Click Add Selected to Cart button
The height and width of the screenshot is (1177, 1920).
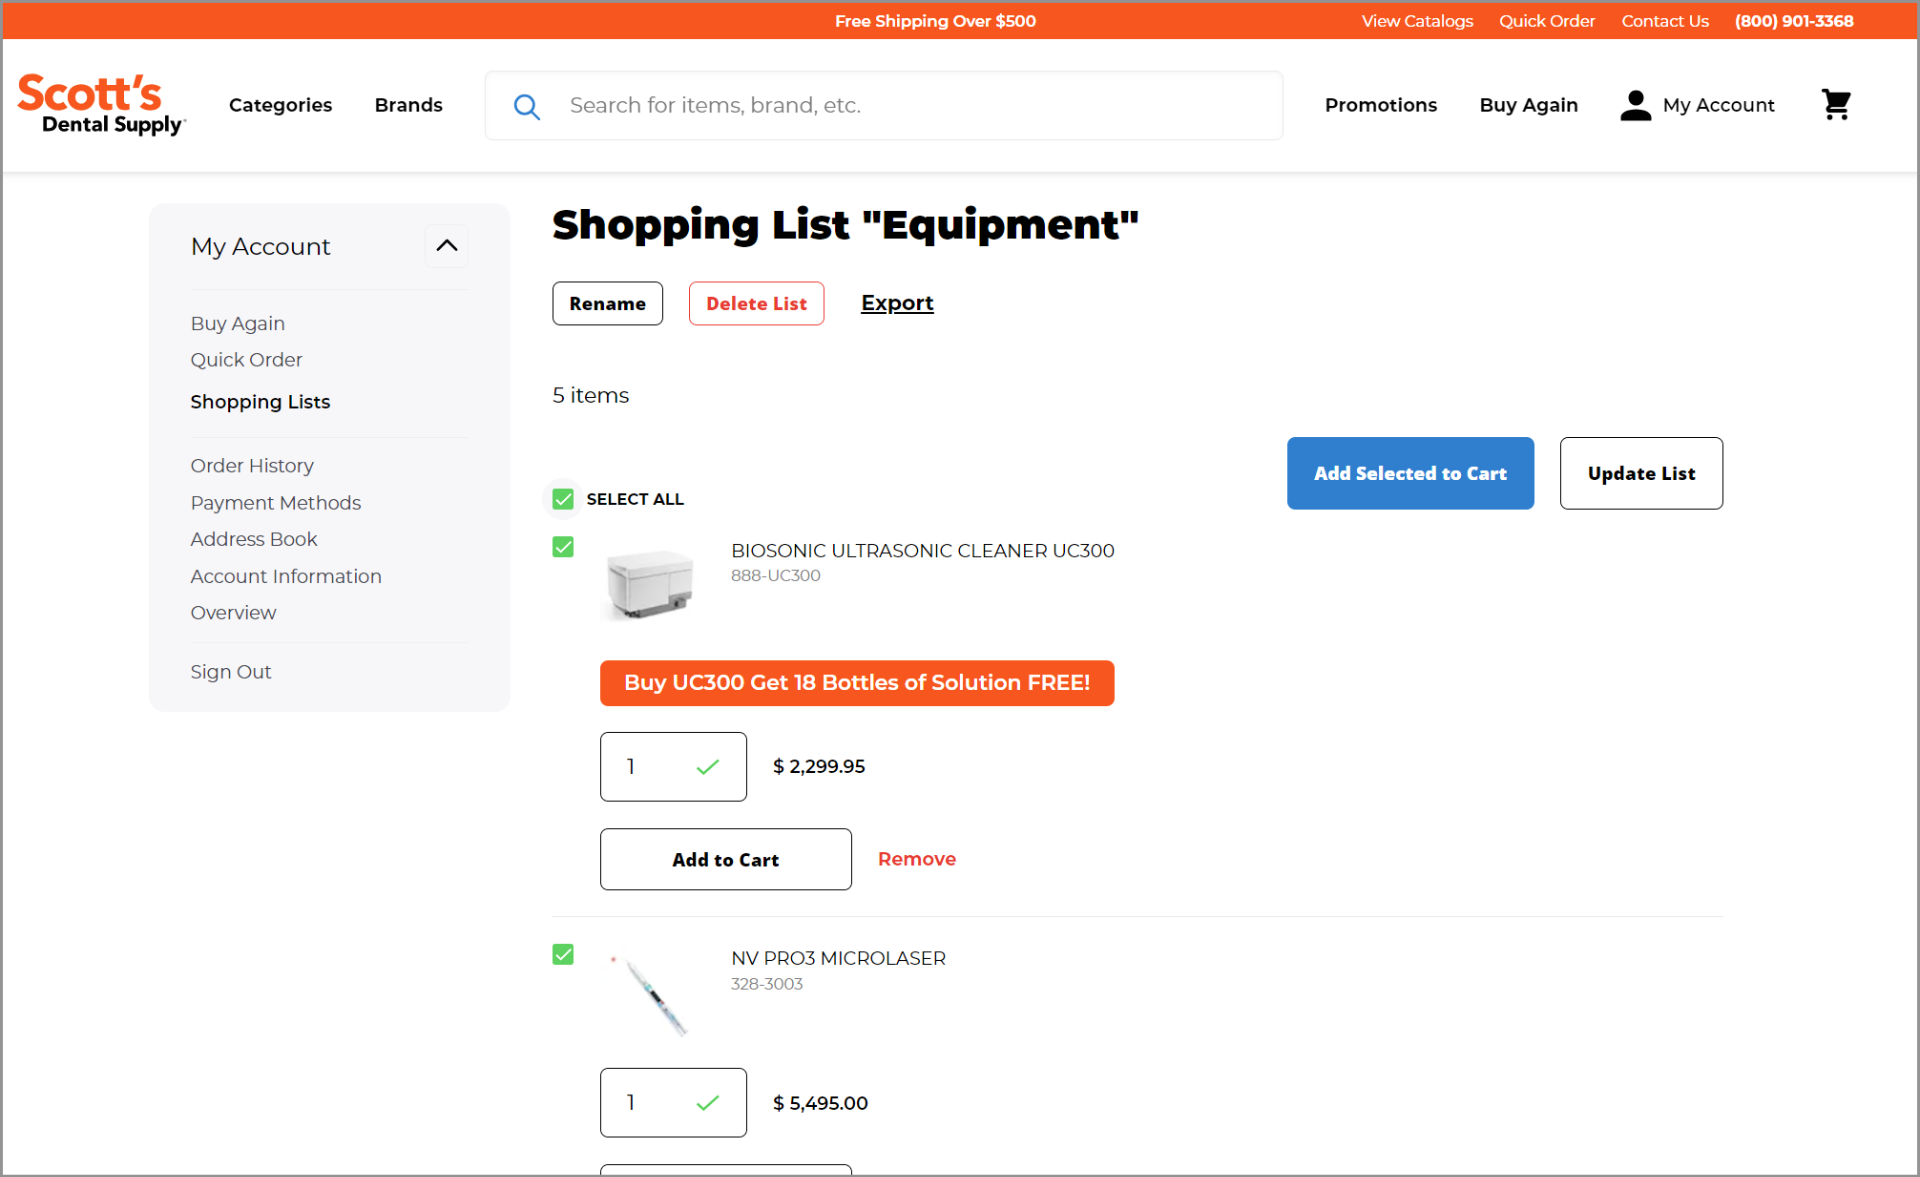[1410, 473]
